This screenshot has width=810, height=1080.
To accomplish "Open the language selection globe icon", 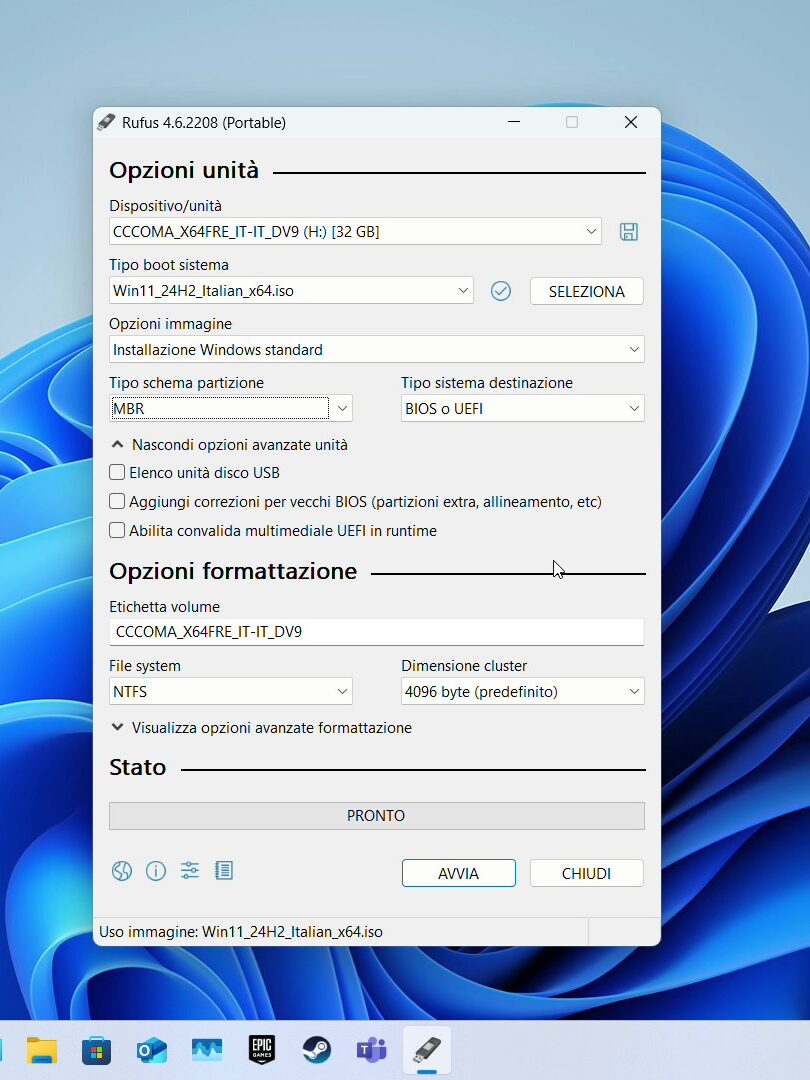I will (x=121, y=870).
